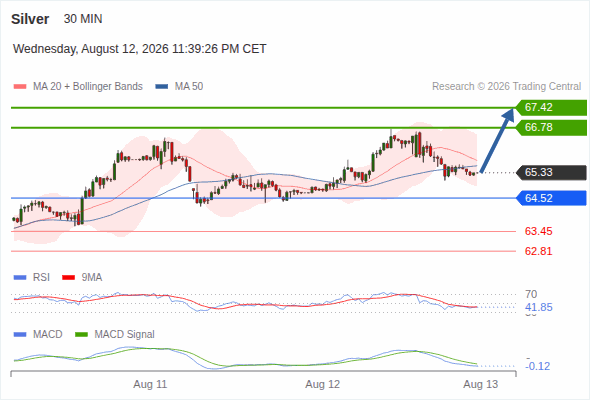Image resolution: width=590 pixels, height=400 pixels.
Task: Click the 65.33 current price tag
Action: pos(551,172)
